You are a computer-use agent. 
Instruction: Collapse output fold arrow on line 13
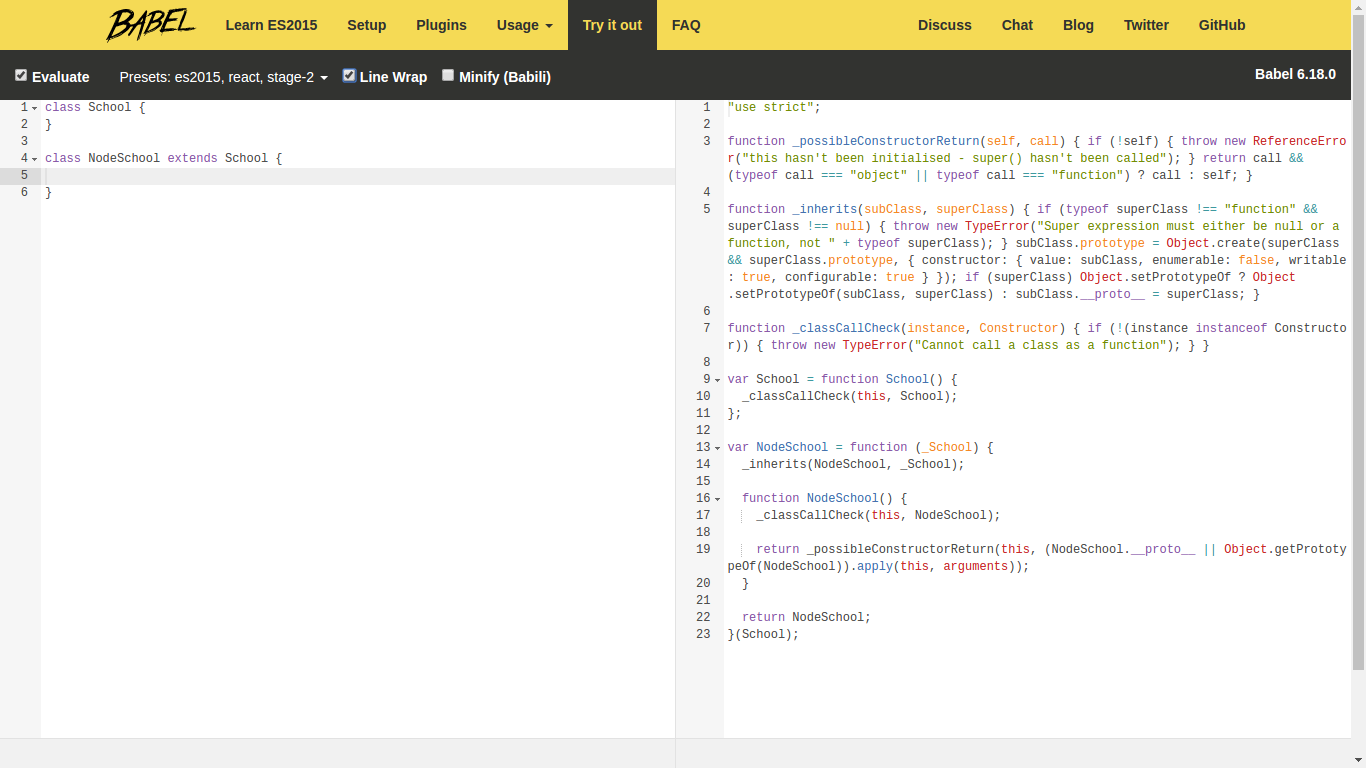(718, 448)
